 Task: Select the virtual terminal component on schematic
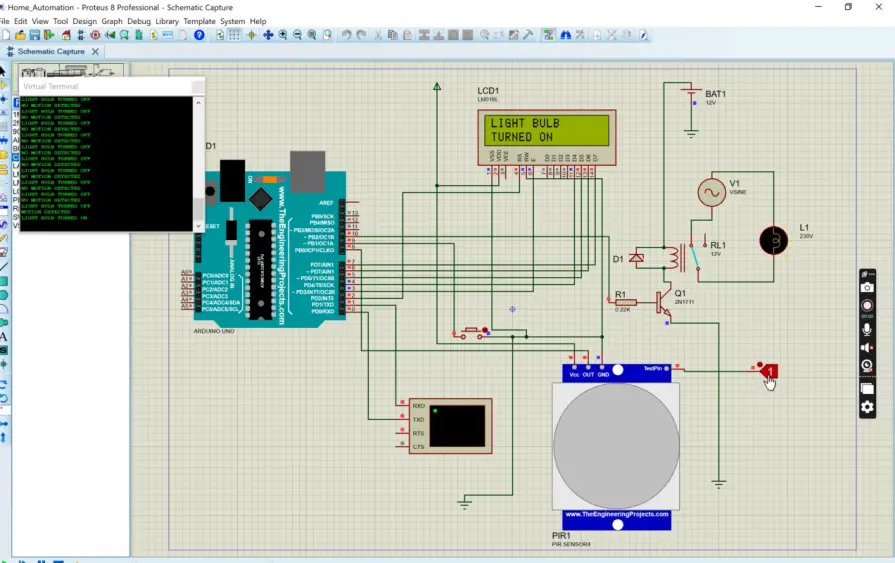[x=450, y=426]
